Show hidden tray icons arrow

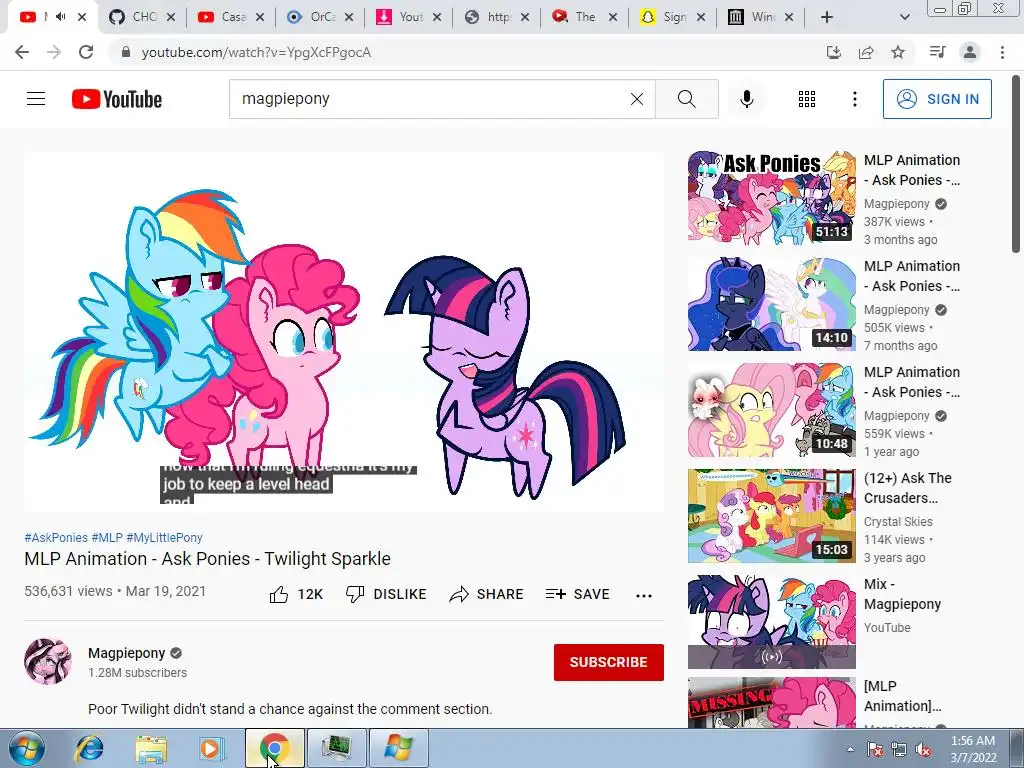pyautogui.click(x=850, y=749)
